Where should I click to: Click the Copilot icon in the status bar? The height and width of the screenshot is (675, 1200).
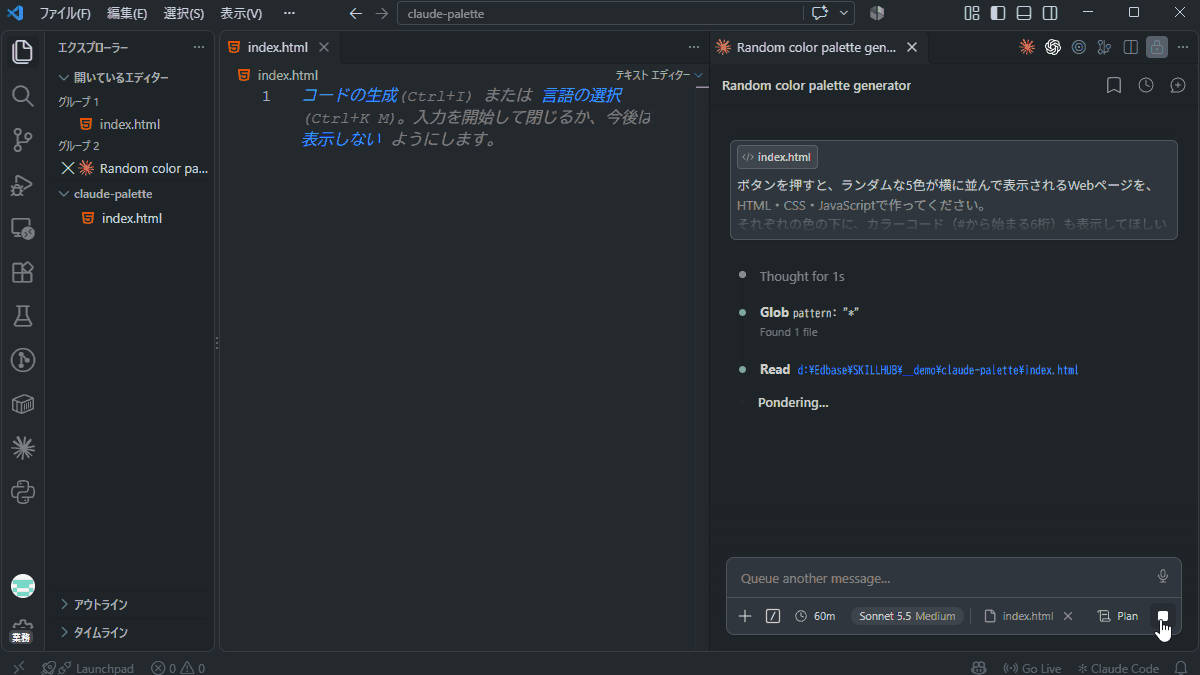[978, 668]
